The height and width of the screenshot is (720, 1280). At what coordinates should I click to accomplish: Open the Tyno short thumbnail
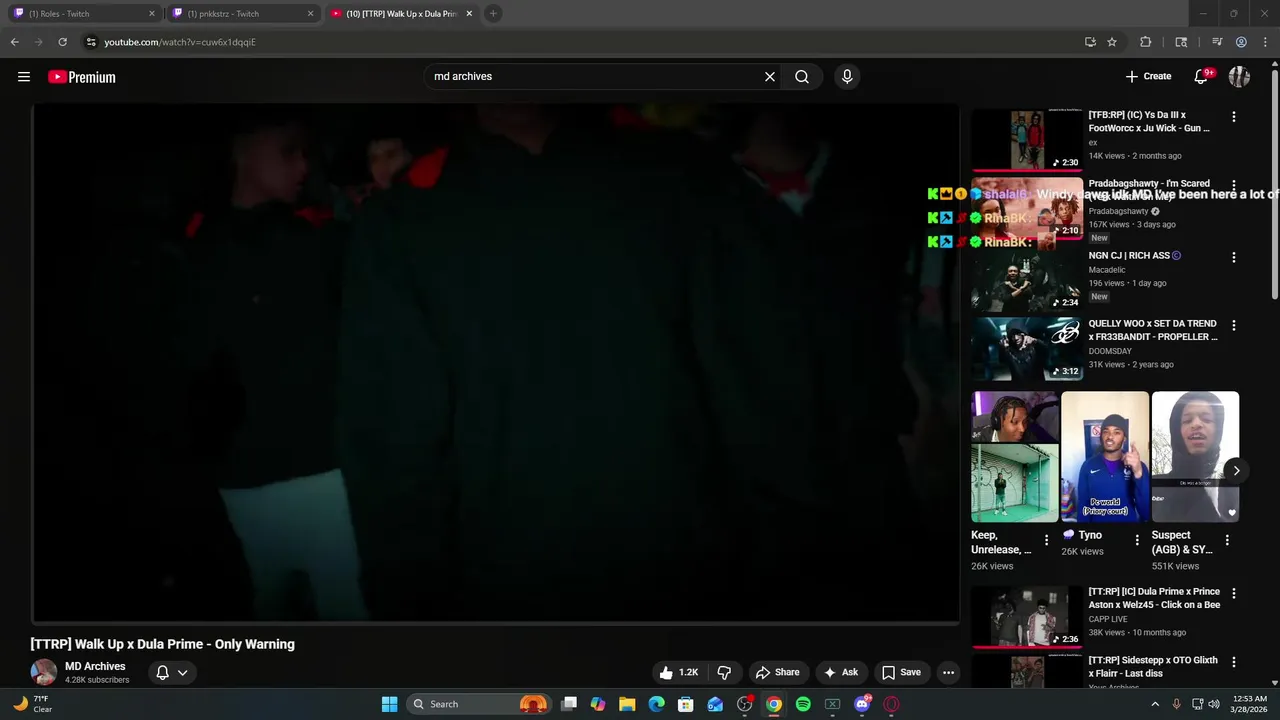click(x=1105, y=457)
